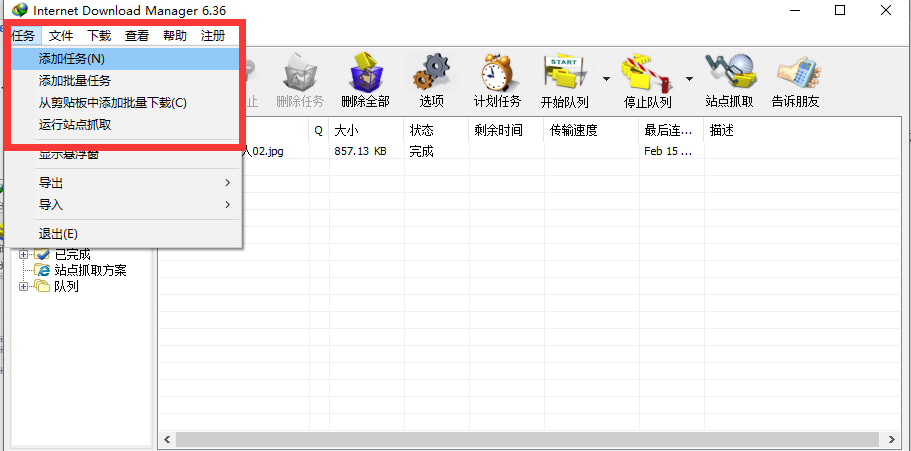
Task: Open Options (选项) gear icon
Action: coord(431,73)
